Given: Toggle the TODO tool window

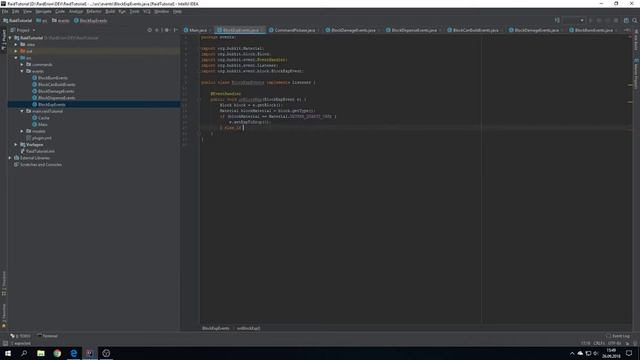Looking at the screenshot, I should [x=20, y=336].
